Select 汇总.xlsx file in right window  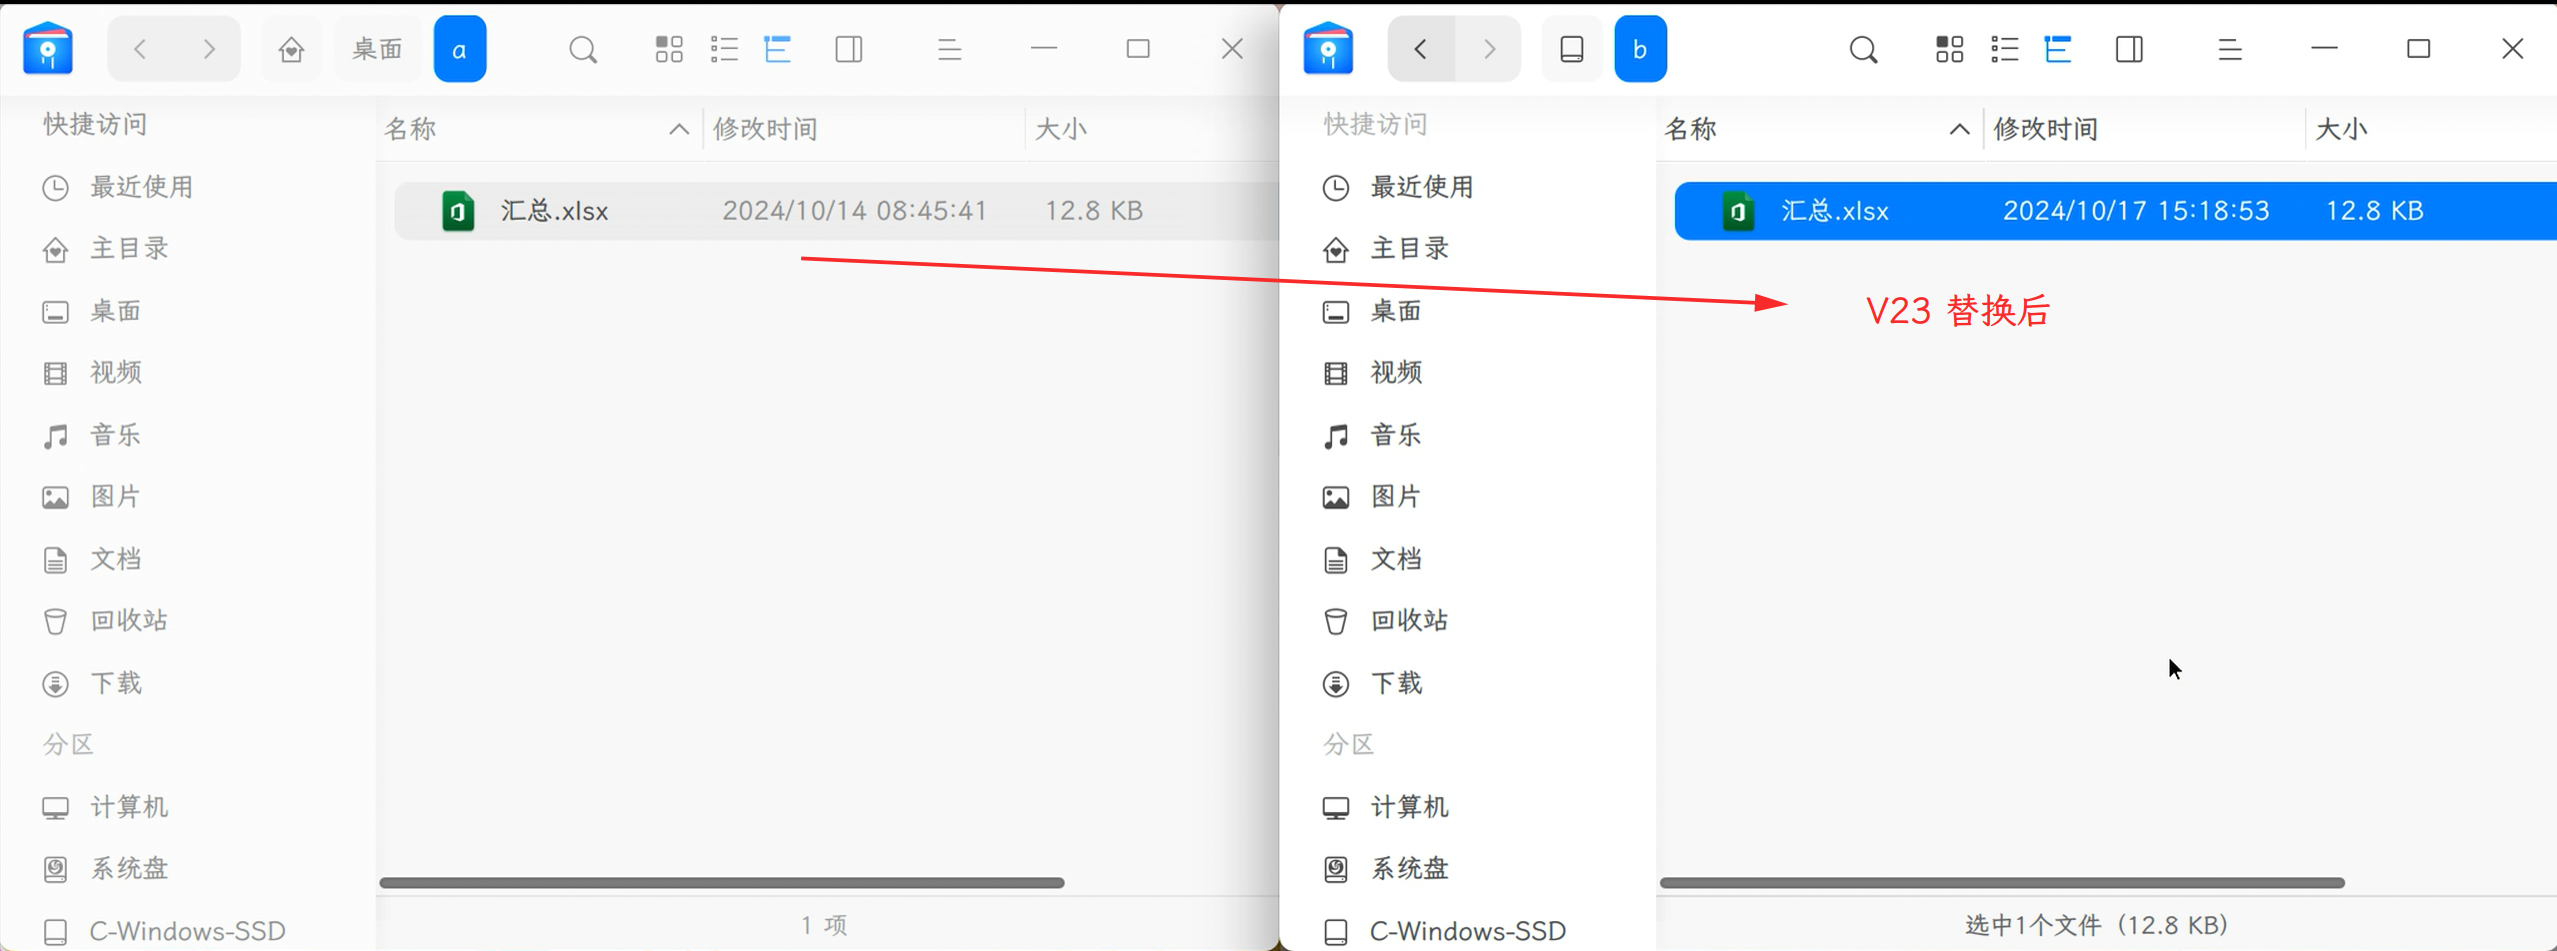pos(2115,211)
